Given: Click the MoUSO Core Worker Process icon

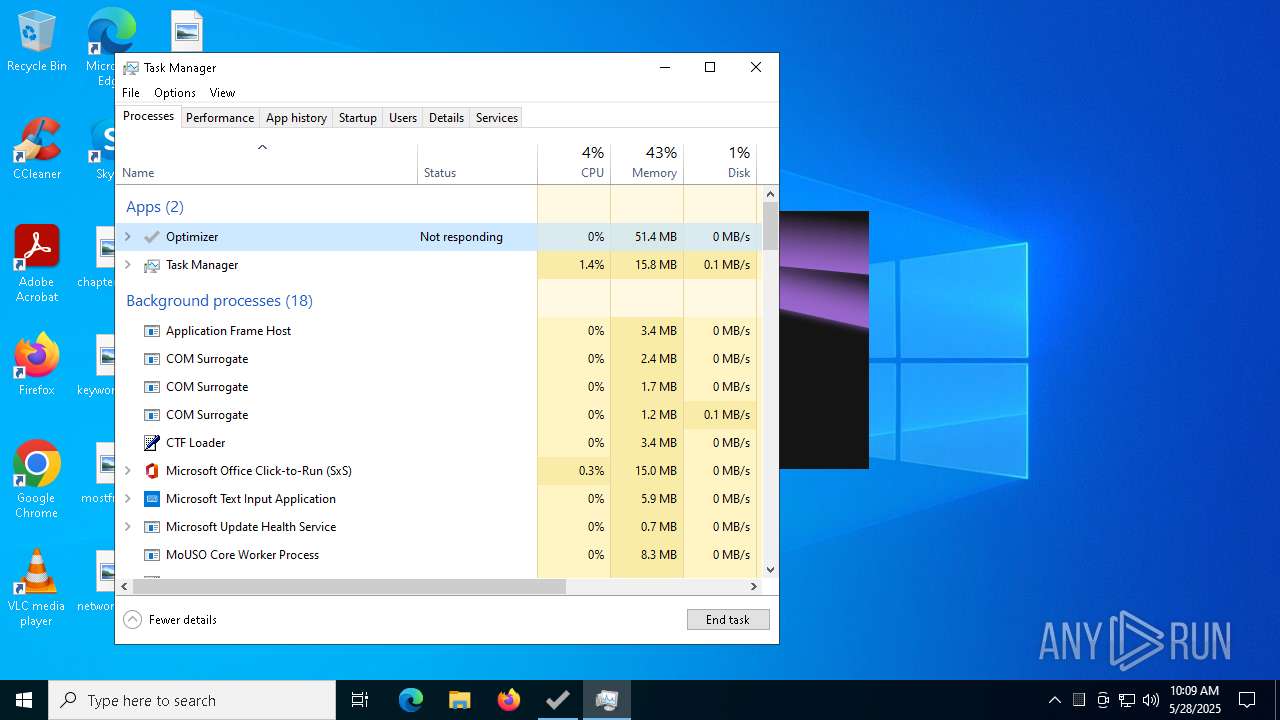Looking at the screenshot, I should click(152, 555).
